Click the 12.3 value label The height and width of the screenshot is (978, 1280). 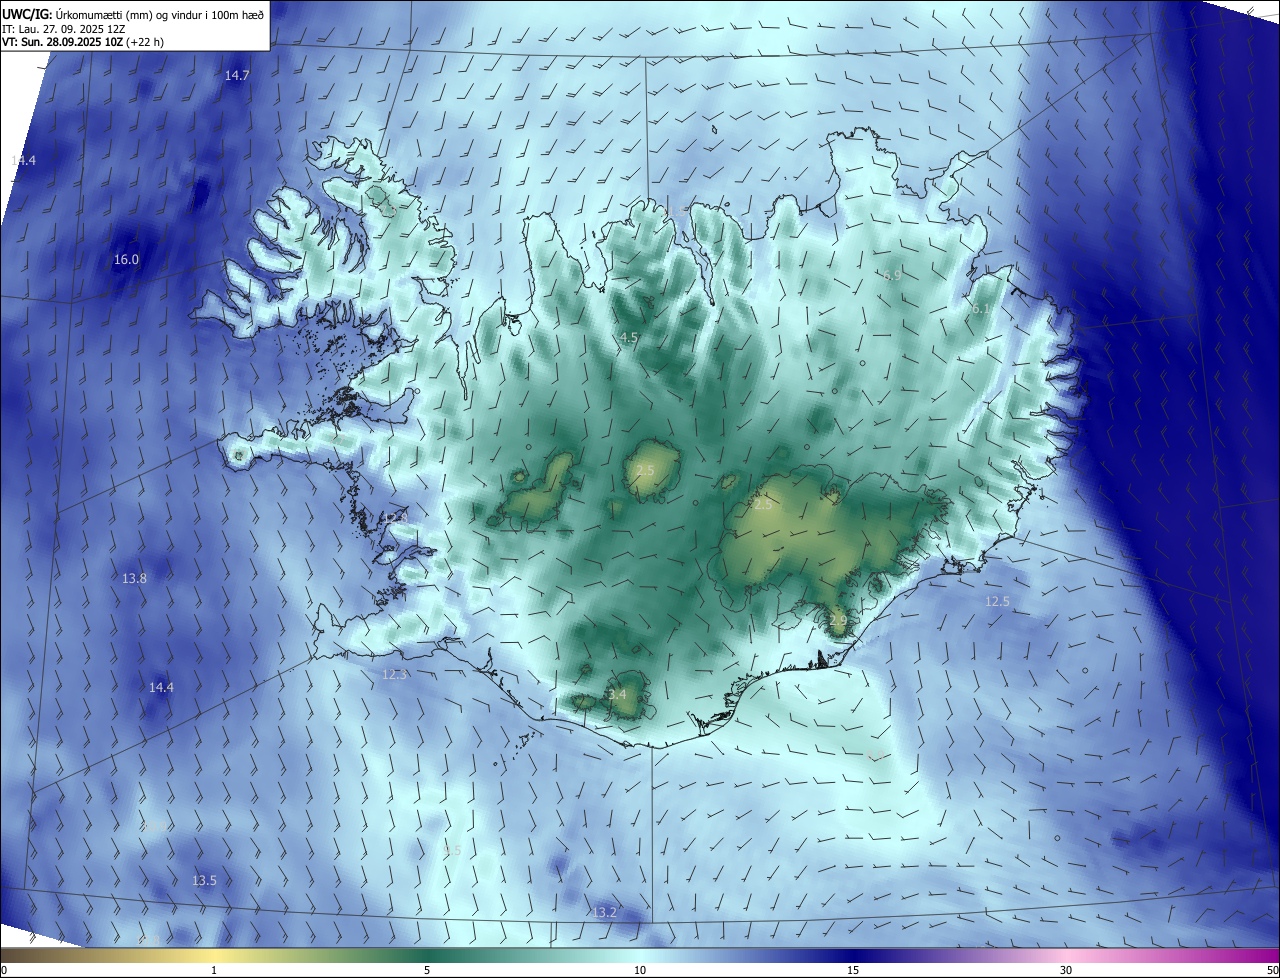[x=395, y=674]
